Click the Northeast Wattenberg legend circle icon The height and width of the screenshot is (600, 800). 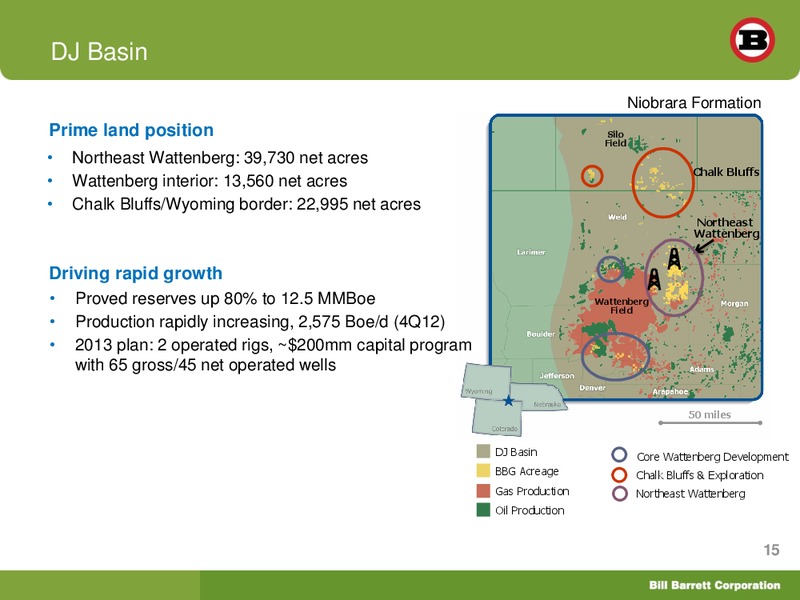pyautogui.click(x=619, y=493)
